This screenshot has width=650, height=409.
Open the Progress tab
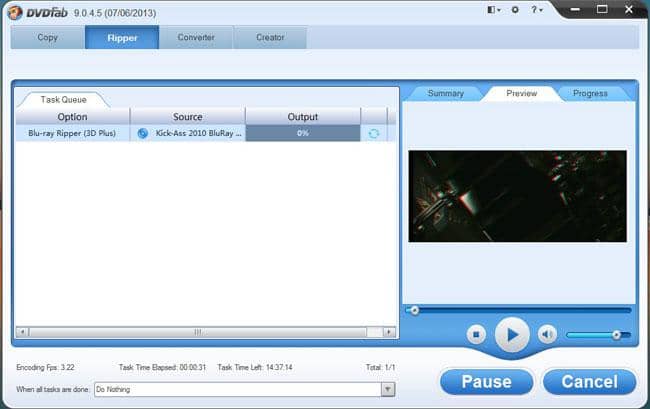click(x=590, y=93)
